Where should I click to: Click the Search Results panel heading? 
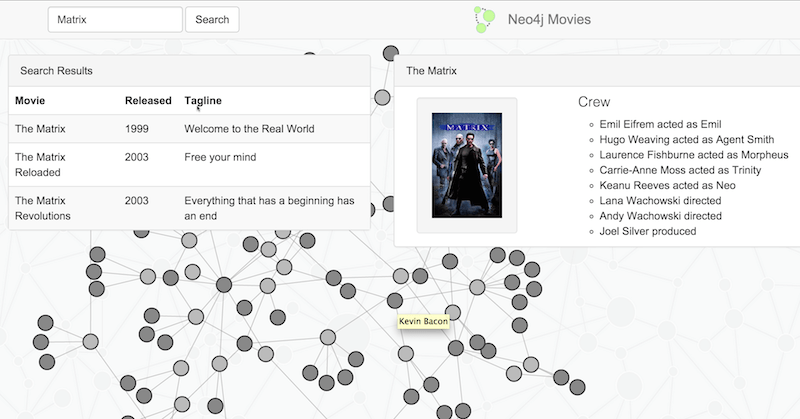(57, 71)
